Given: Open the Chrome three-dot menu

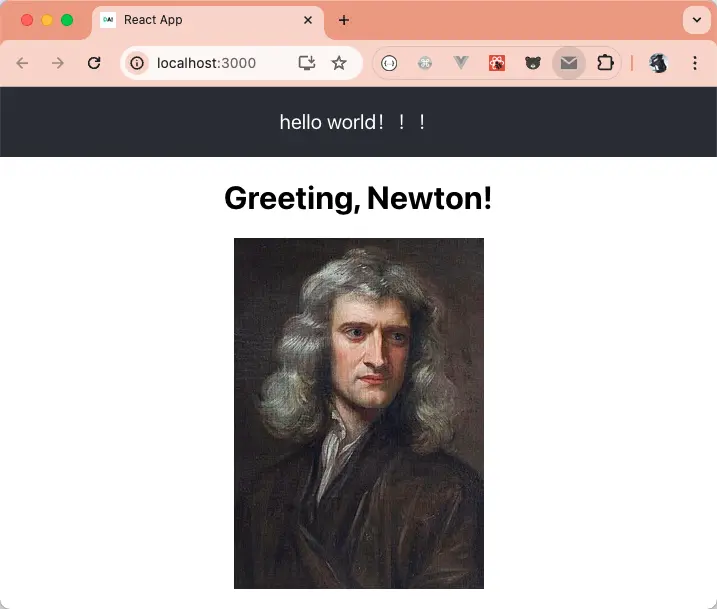Looking at the screenshot, I should point(695,63).
